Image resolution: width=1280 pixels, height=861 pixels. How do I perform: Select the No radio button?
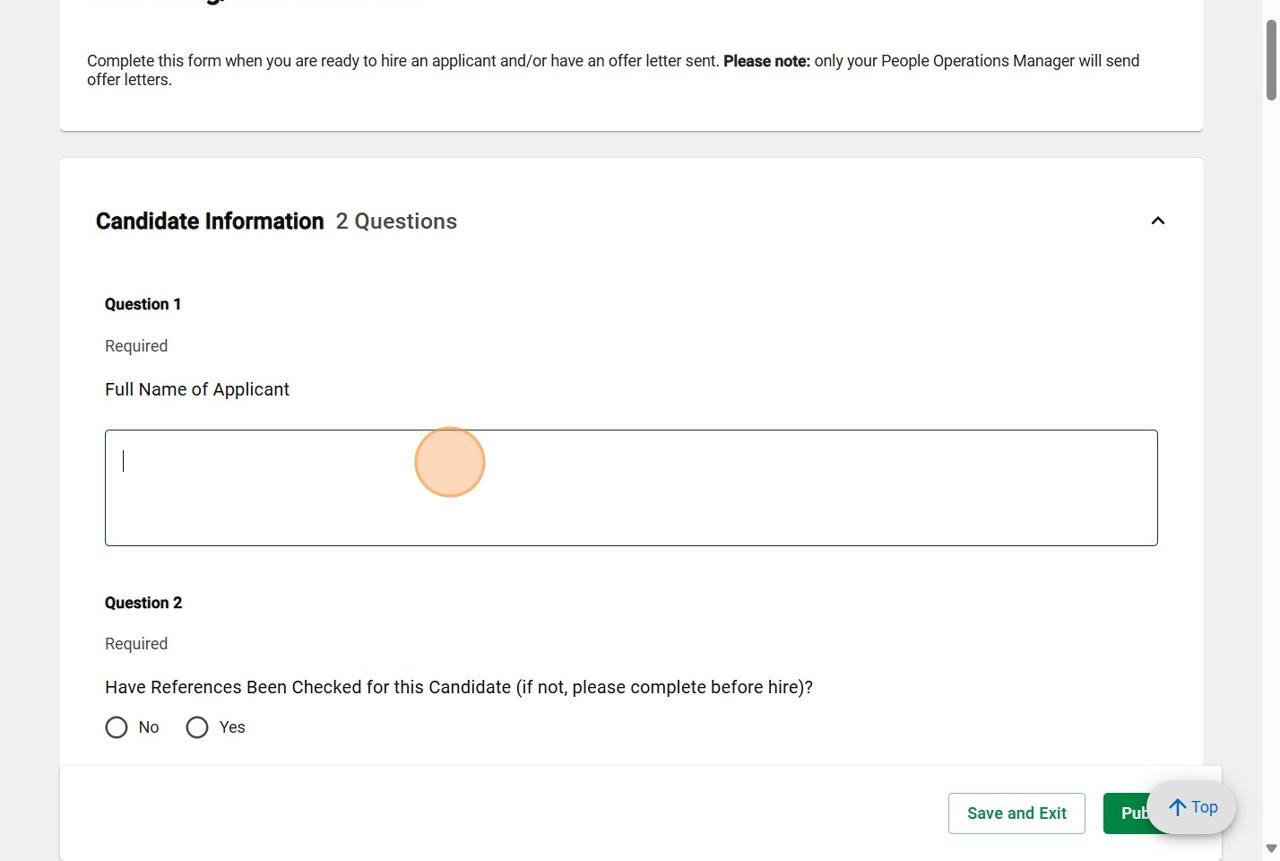click(x=117, y=728)
